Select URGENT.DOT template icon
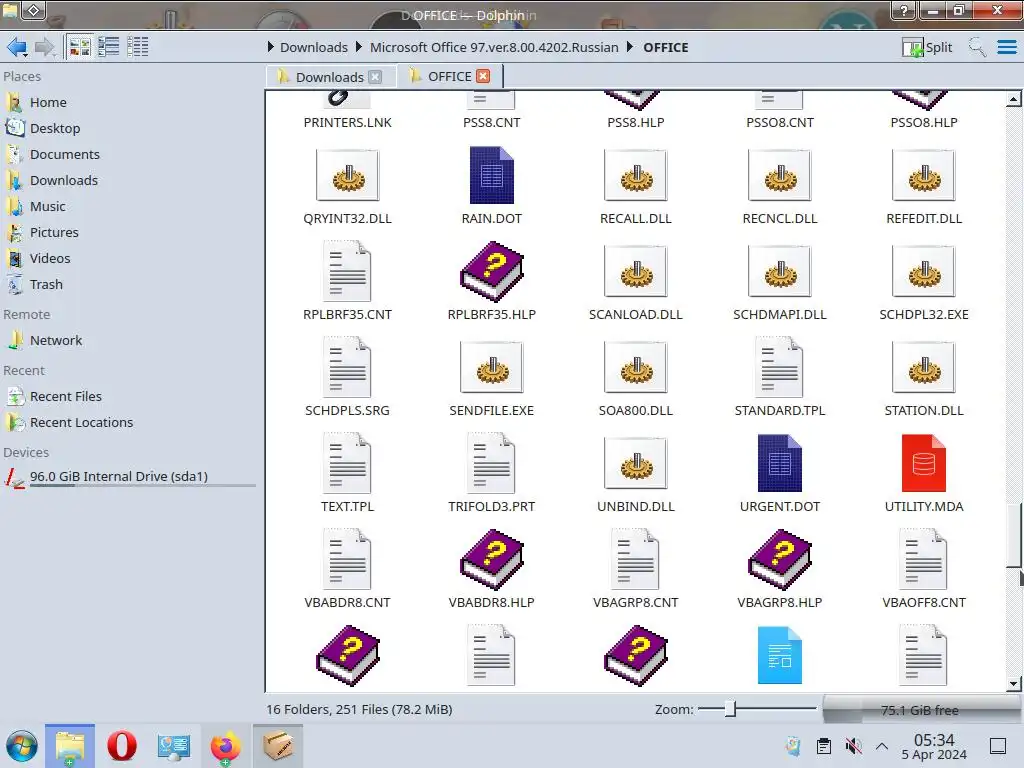 tap(780, 463)
